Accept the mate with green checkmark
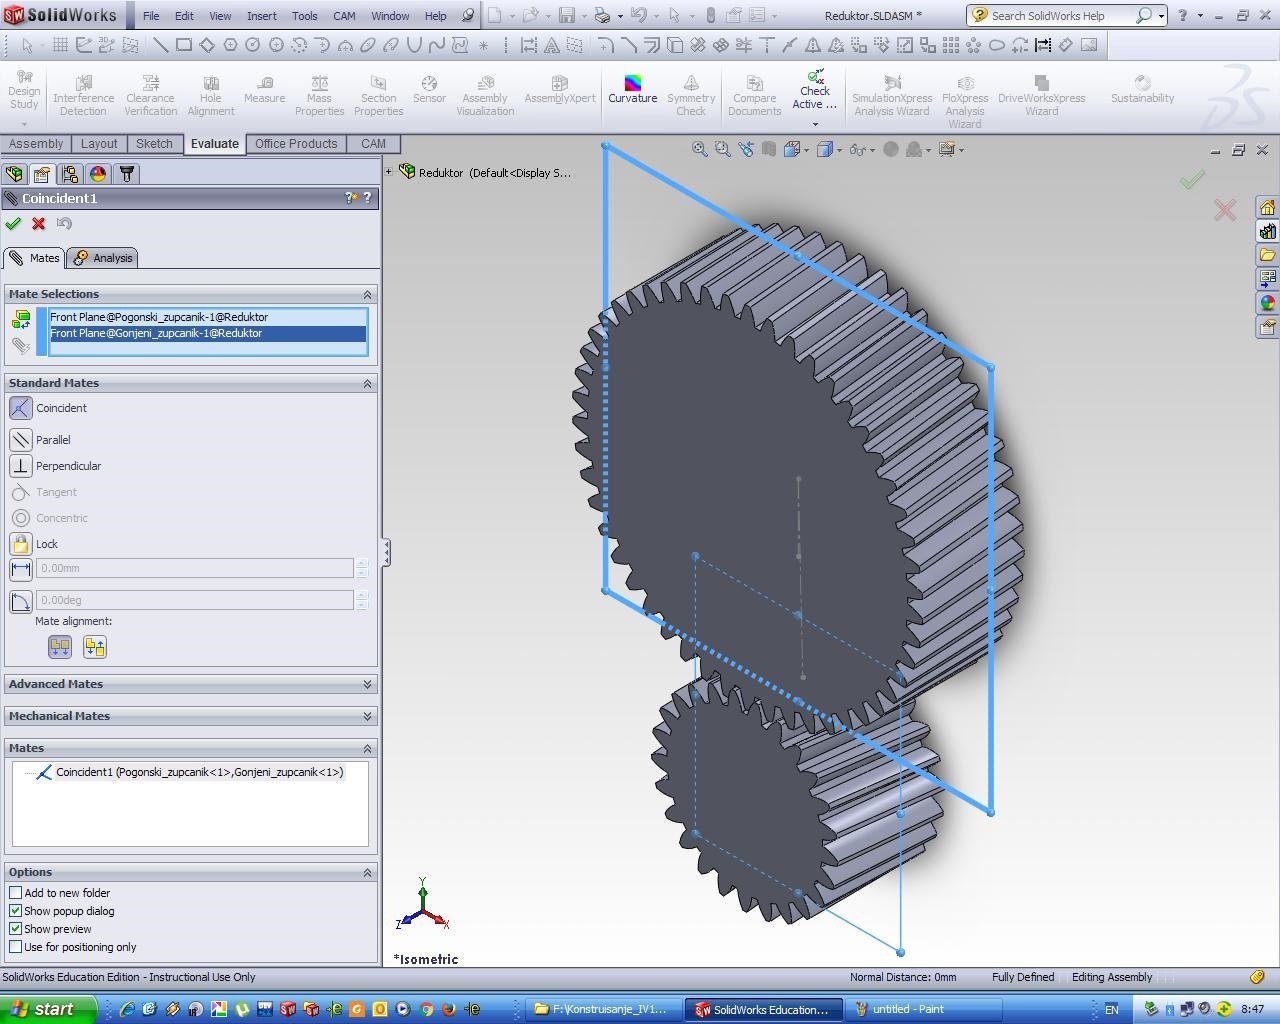1280x1024 pixels. tap(13, 223)
